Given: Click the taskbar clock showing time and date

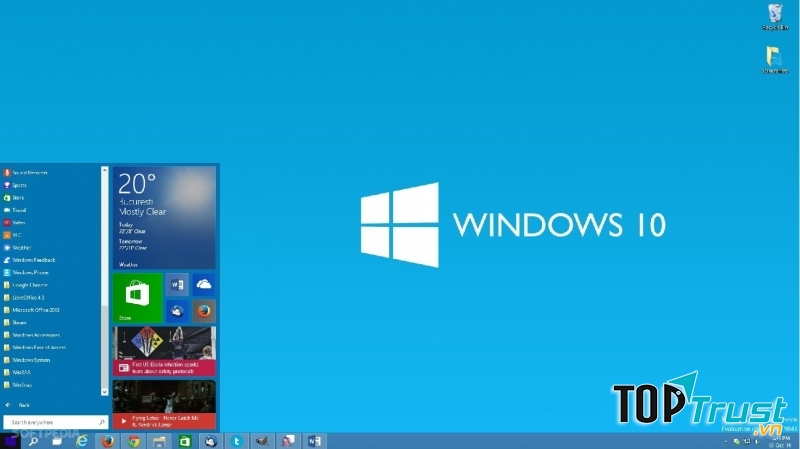Looking at the screenshot, I should pos(780,442).
